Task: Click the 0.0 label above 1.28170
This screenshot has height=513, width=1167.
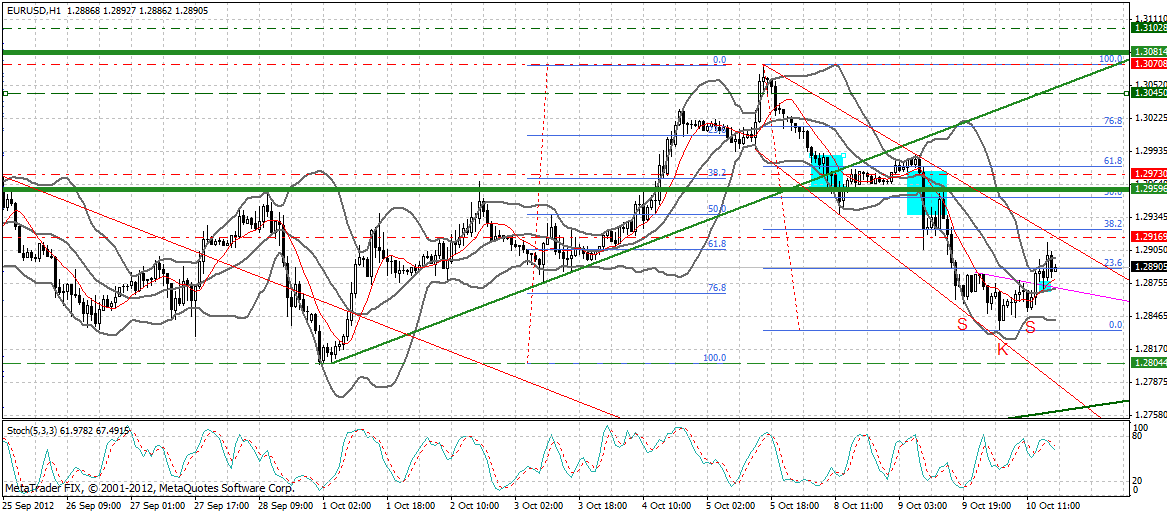Action: (x=1115, y=325)
